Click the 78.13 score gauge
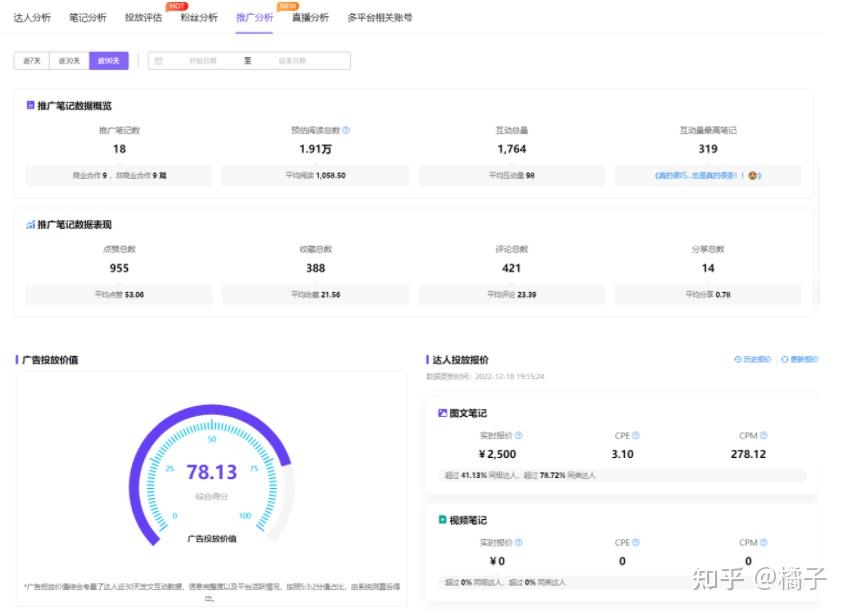 pyautogui.click(x=212, y=475)
